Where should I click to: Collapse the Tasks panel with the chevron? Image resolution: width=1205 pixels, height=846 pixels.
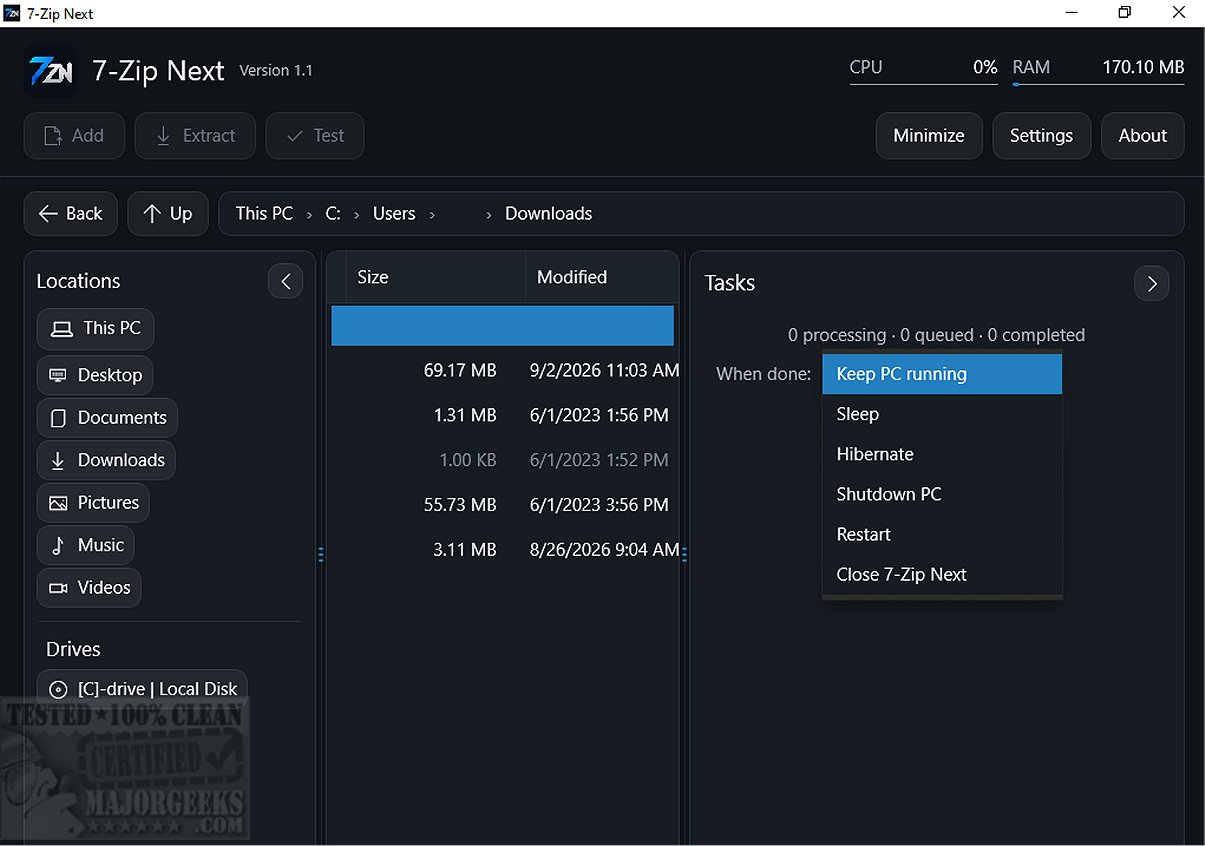click(x=1152, y=284)
